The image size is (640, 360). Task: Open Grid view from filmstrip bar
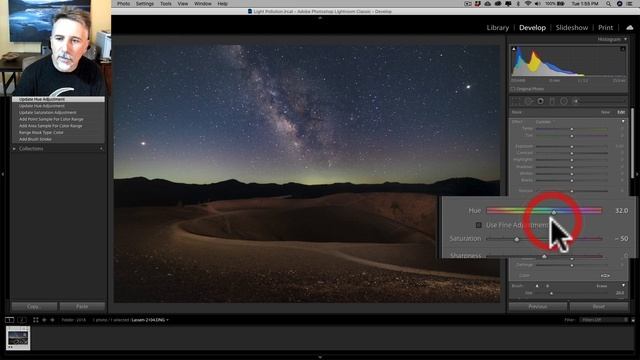(36, 320)
